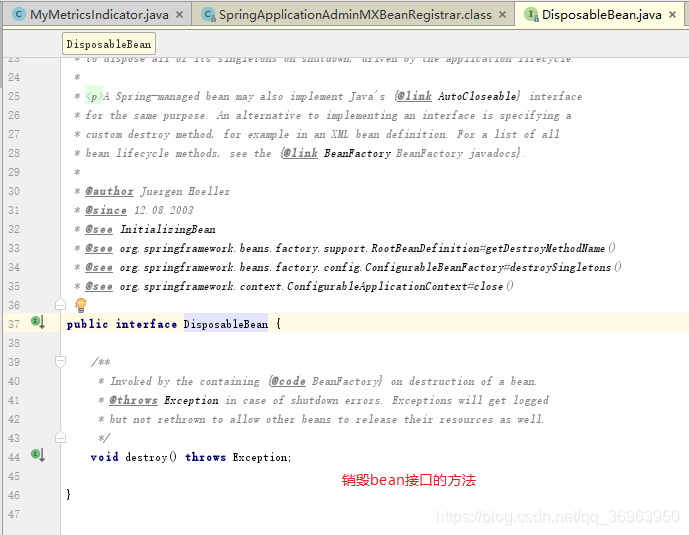Click the locked class icon on SpringApplicationAdminMXBeanRegistrar tab
Screen dimensions: 689x535
pyautogui.click(x=208, y=14)
